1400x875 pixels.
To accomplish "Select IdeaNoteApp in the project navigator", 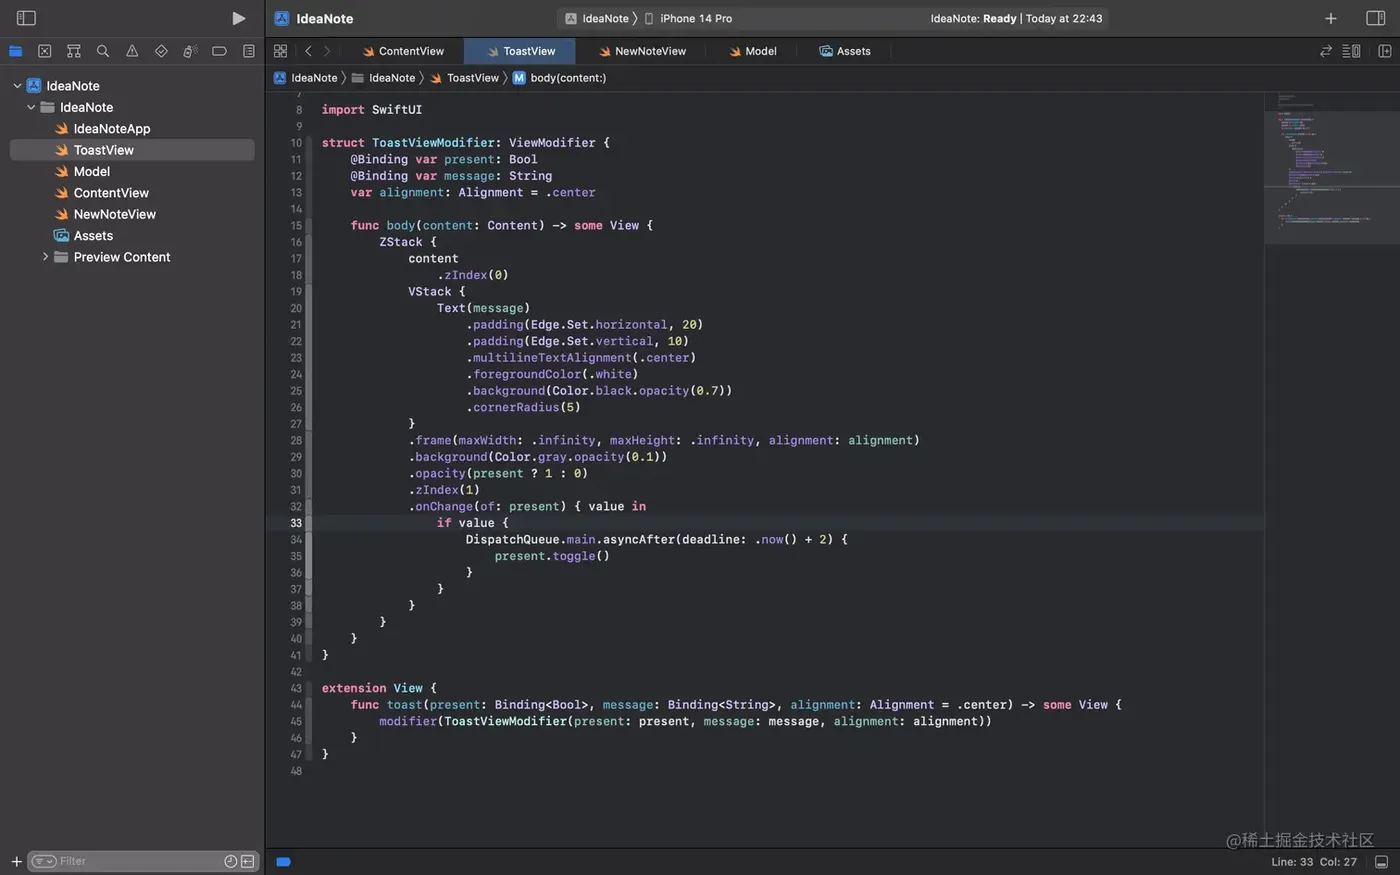I will coord(132,129).
